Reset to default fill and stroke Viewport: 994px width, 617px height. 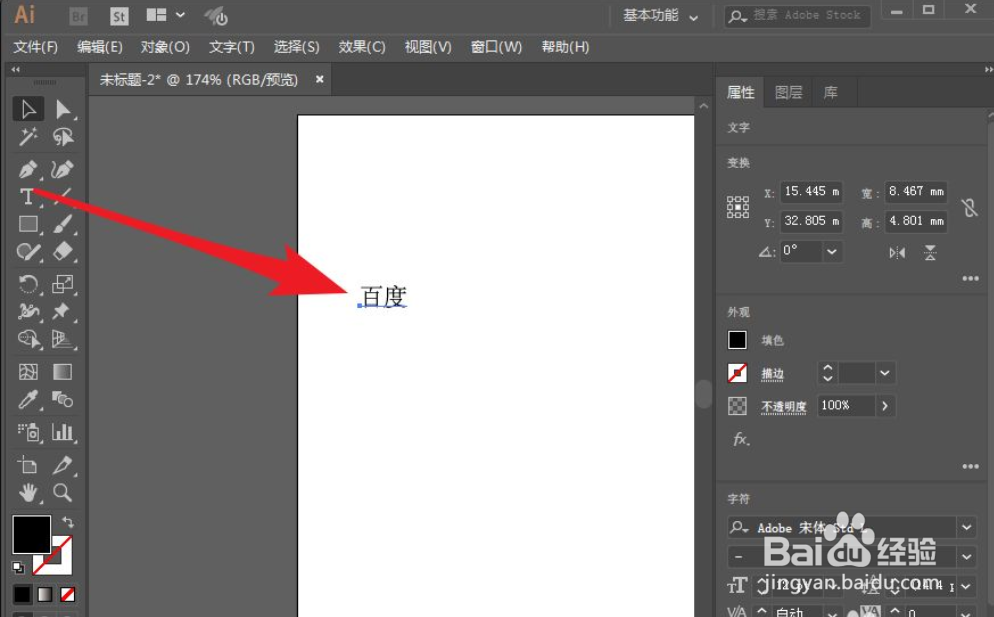pyautogui.click(x=18, y=568)
